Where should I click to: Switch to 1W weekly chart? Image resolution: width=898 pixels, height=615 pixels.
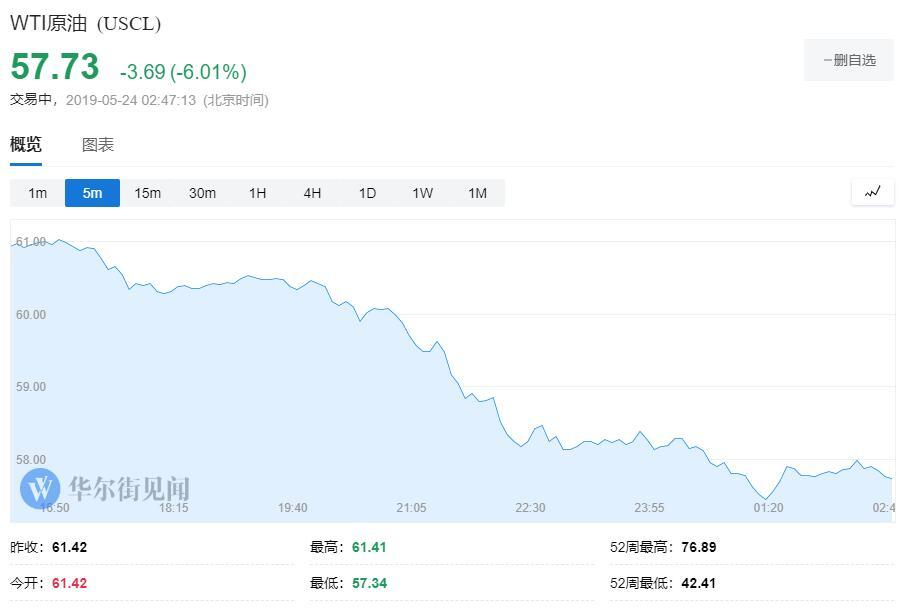[x=422, y=193]
